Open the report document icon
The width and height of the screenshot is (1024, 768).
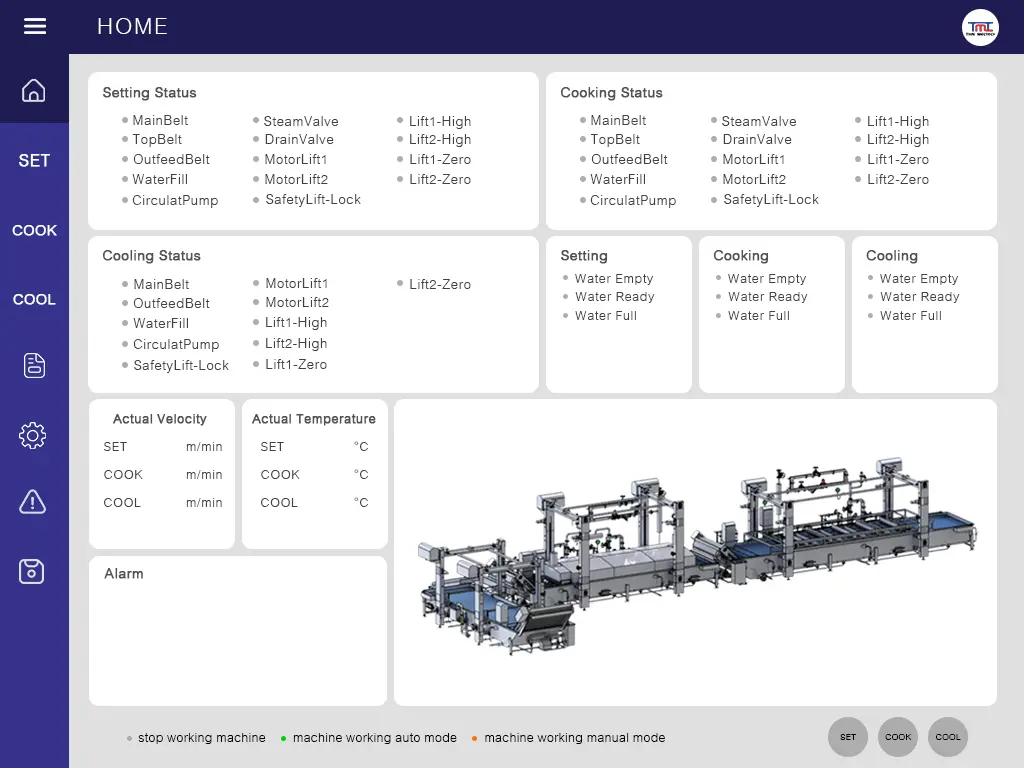(x=34, y=366)
